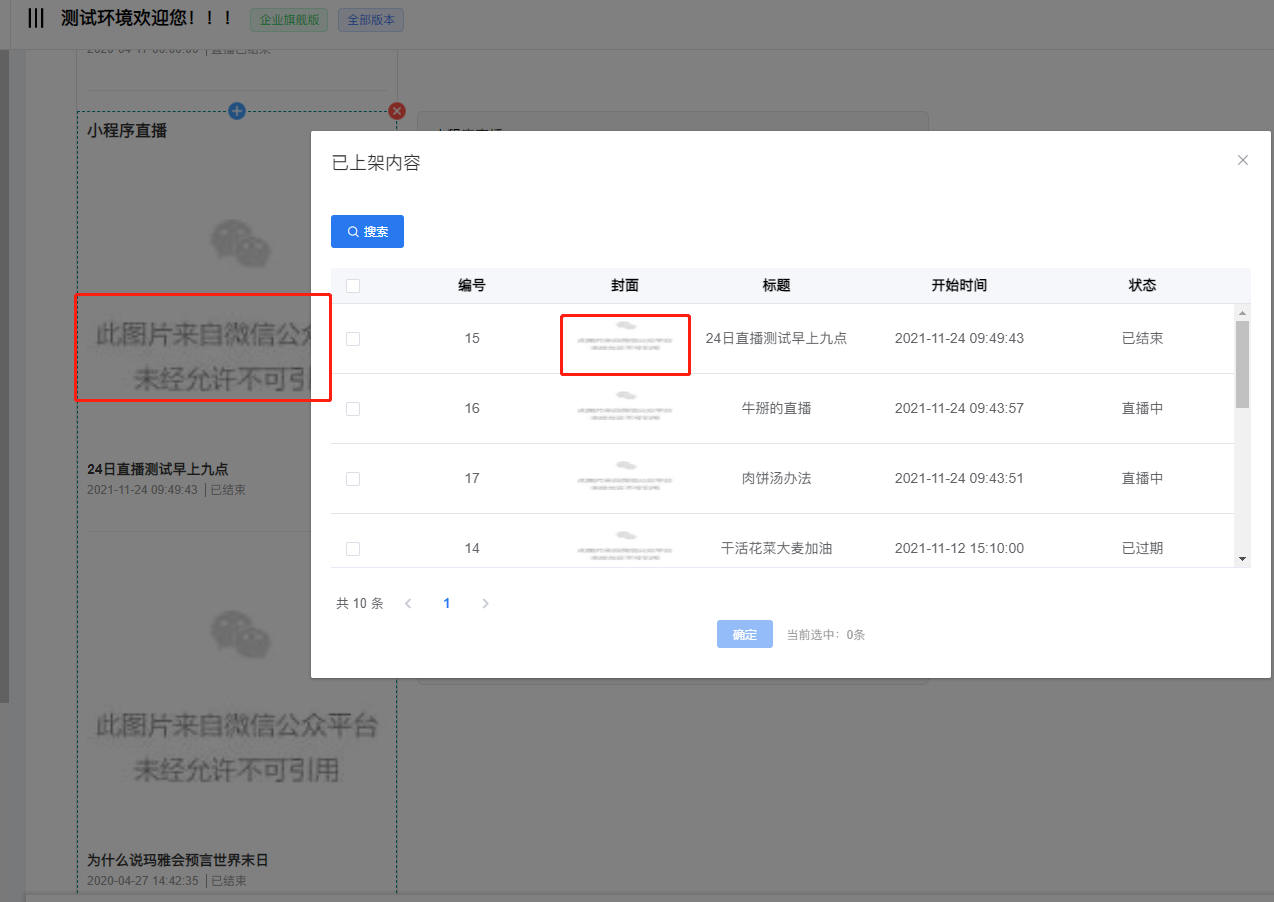Click the 已结束 status in row 15
This screenshot has width=1274, height=902.
pos(1142,338)
